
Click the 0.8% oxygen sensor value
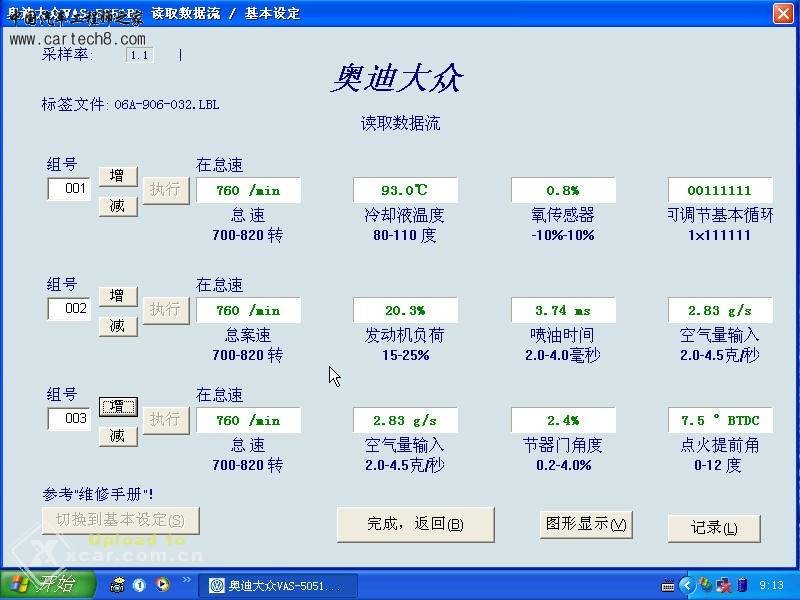[563, 190]
